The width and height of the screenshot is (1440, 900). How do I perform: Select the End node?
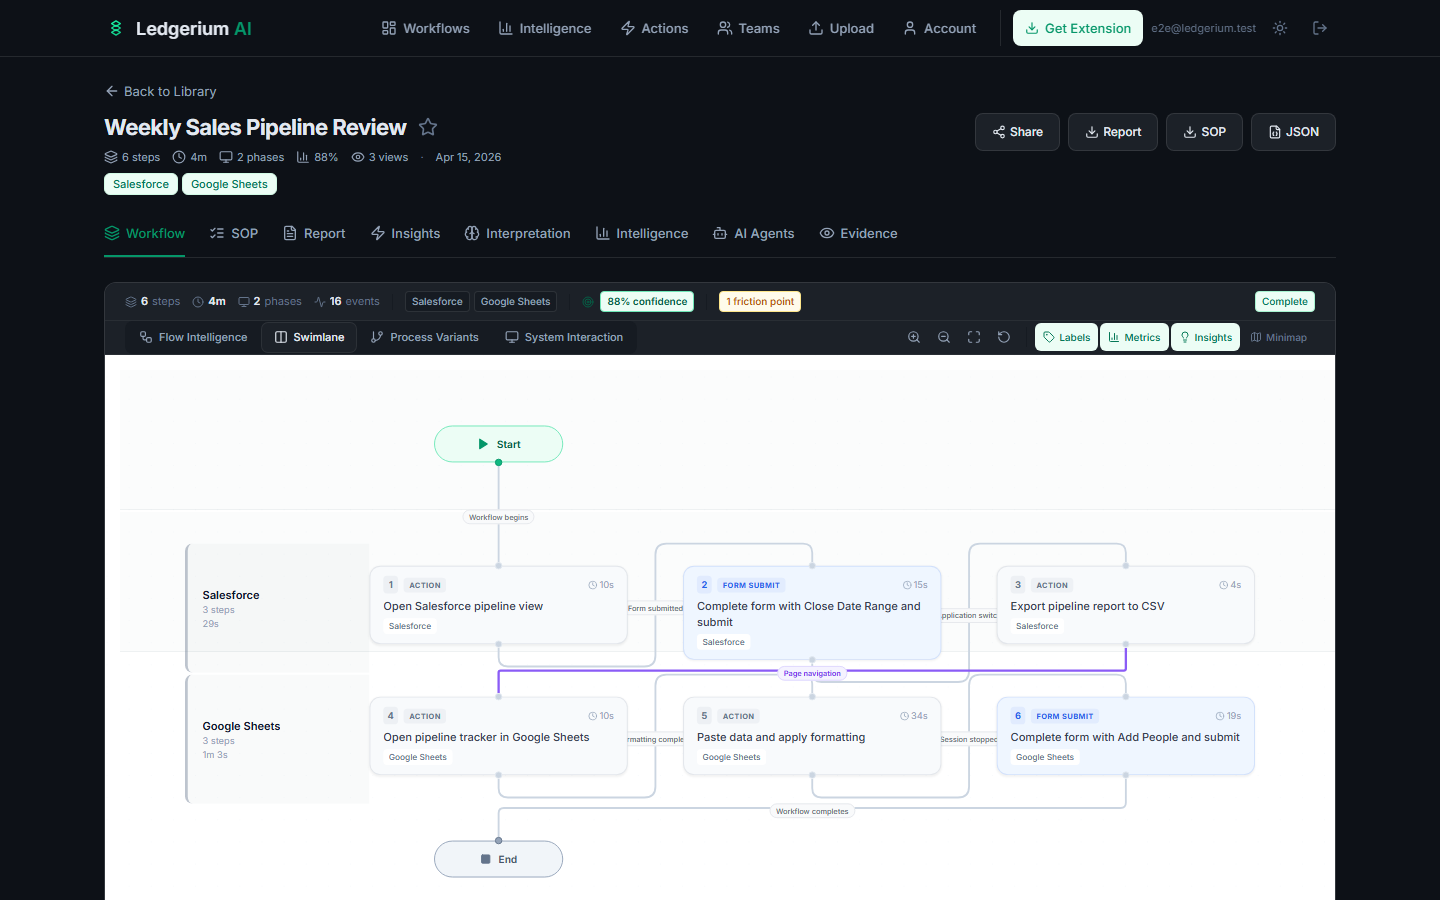coord(498,859)
